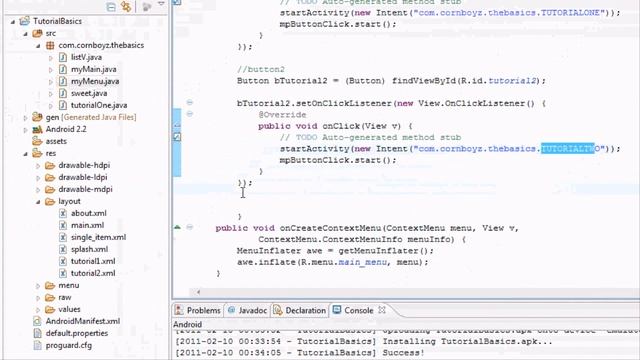Expand myMain.java file node

click(51, 70)
